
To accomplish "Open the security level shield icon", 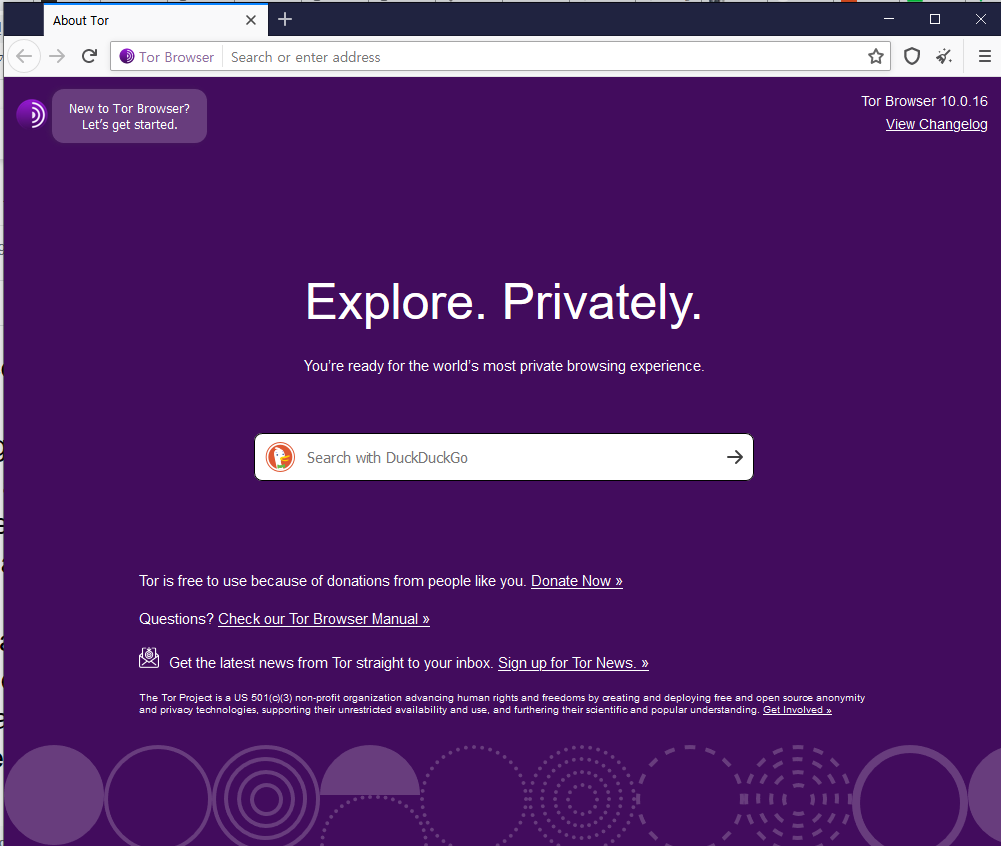I will 912,57.
